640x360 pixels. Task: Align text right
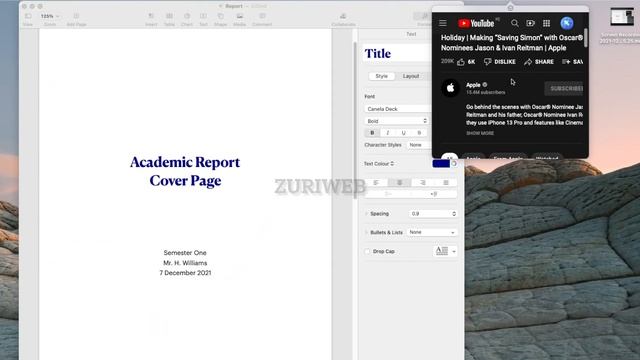click(x=422, y=182)
